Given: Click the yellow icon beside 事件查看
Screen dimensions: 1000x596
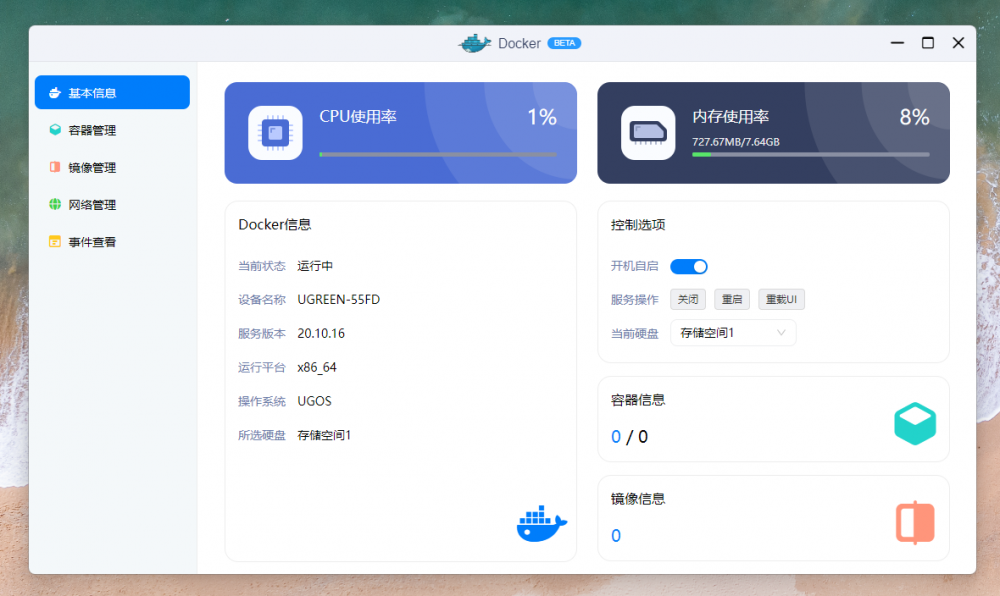Looking at the screenshot, I should (55, 242).
